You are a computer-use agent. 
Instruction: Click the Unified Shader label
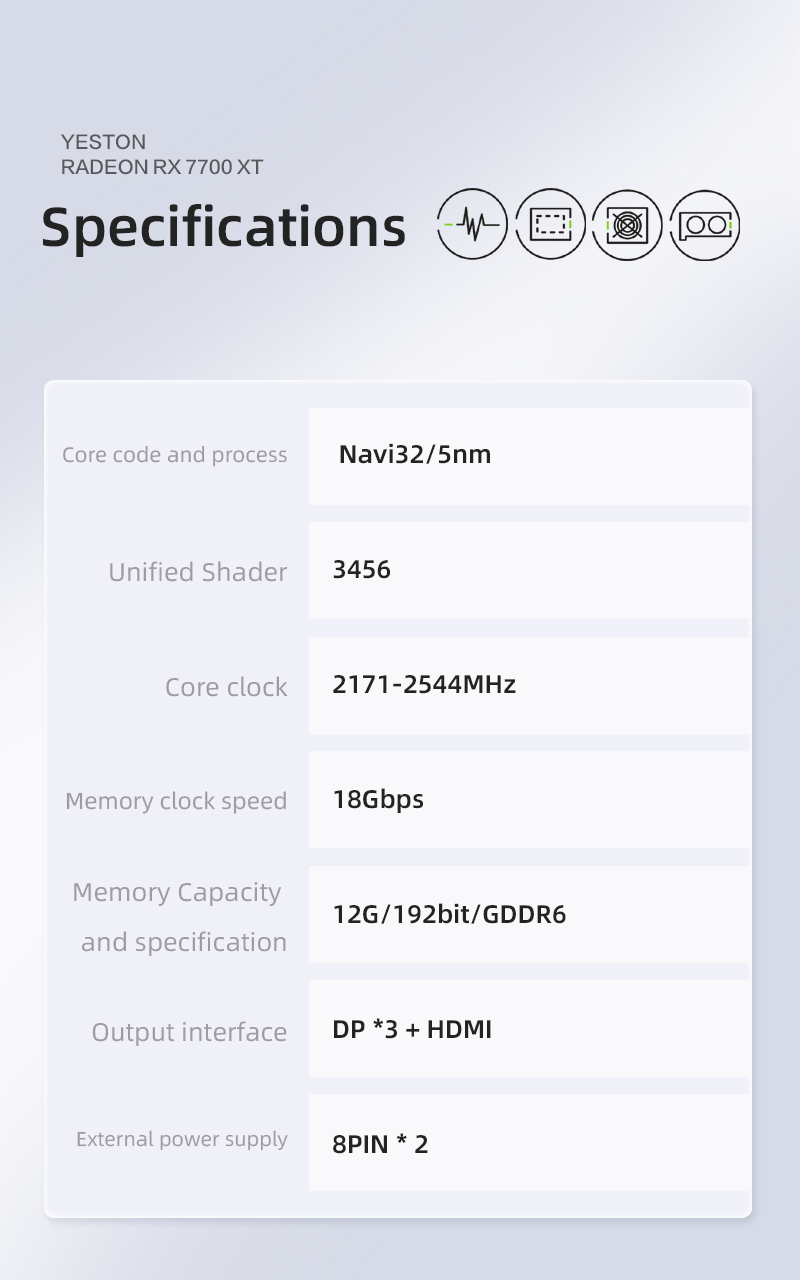197,572
